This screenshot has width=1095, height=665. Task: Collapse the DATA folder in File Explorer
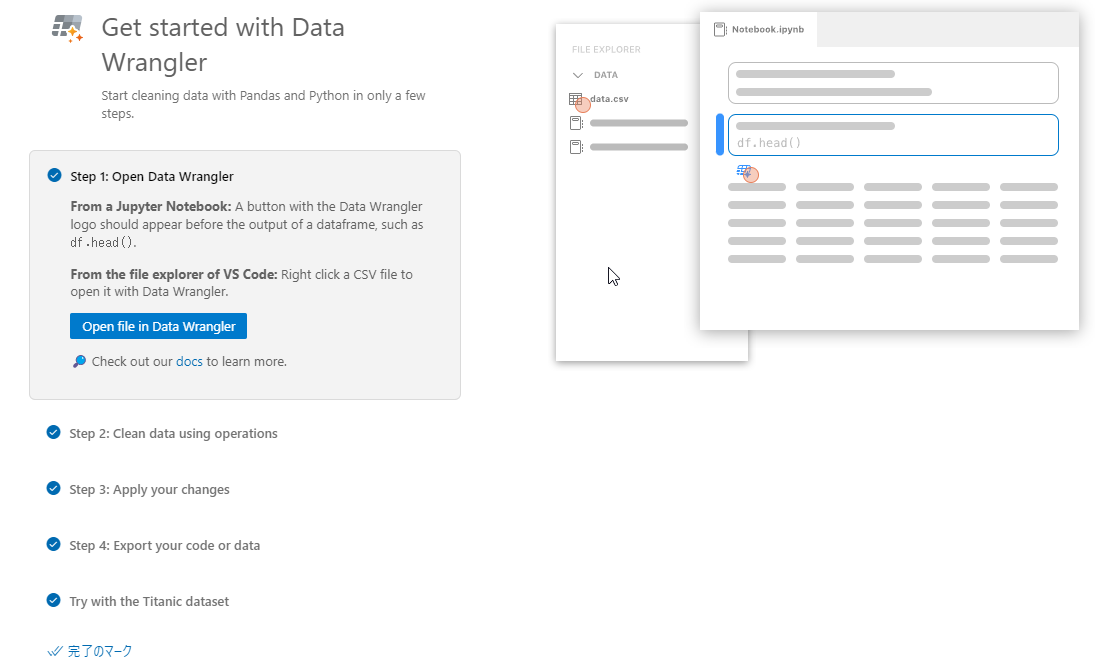pos(577,74)
